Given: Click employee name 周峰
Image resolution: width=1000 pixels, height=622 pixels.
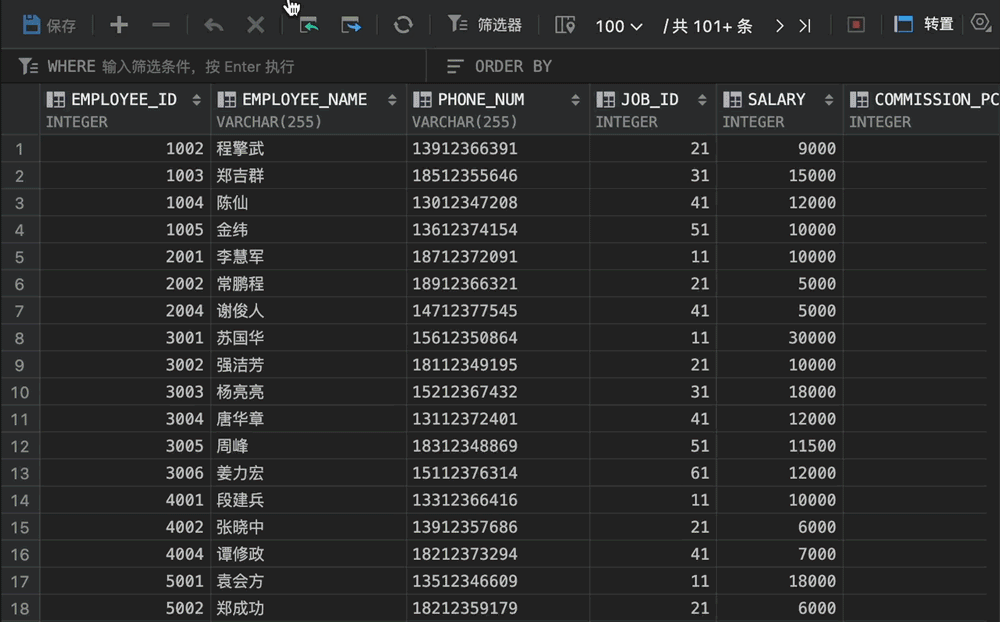Looking at the screenshot, I should click(x=232, y=446).
